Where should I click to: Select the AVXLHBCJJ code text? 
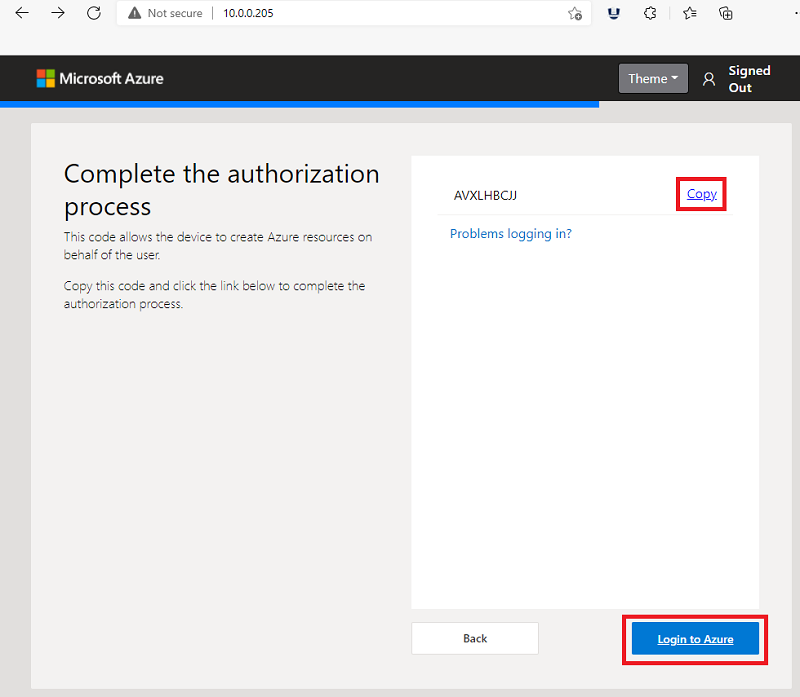pyautogui.click(x=485, y=195)
